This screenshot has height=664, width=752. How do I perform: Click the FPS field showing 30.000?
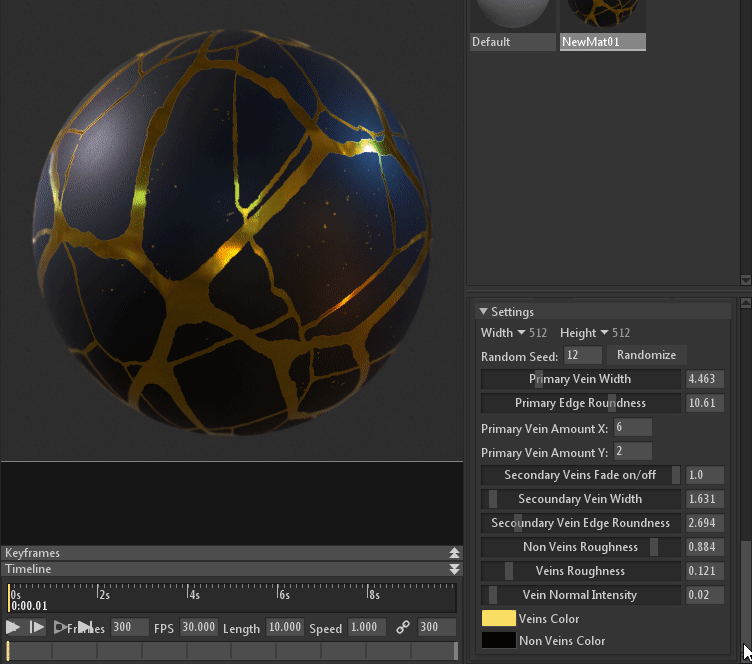point(199,627)
